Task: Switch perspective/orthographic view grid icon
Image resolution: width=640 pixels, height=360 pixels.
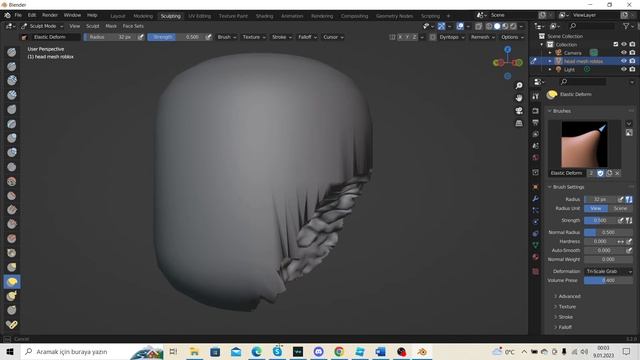Action: pyautogui.click(x=519, y=123)
